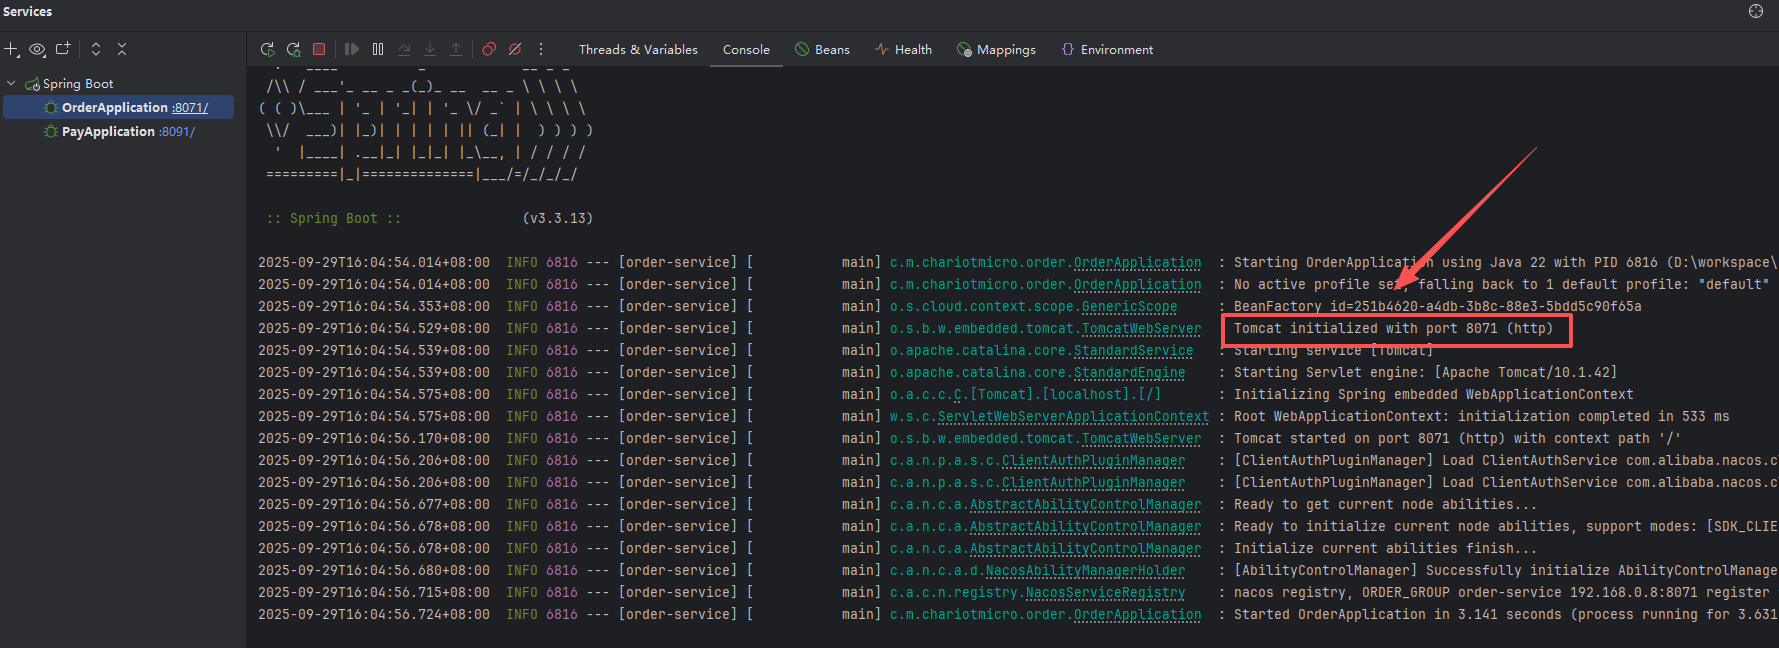Click ClientAuthPluginManager link in 56.206 first line
This screenshot has width=1779, height=648.
click(1093, 460)
